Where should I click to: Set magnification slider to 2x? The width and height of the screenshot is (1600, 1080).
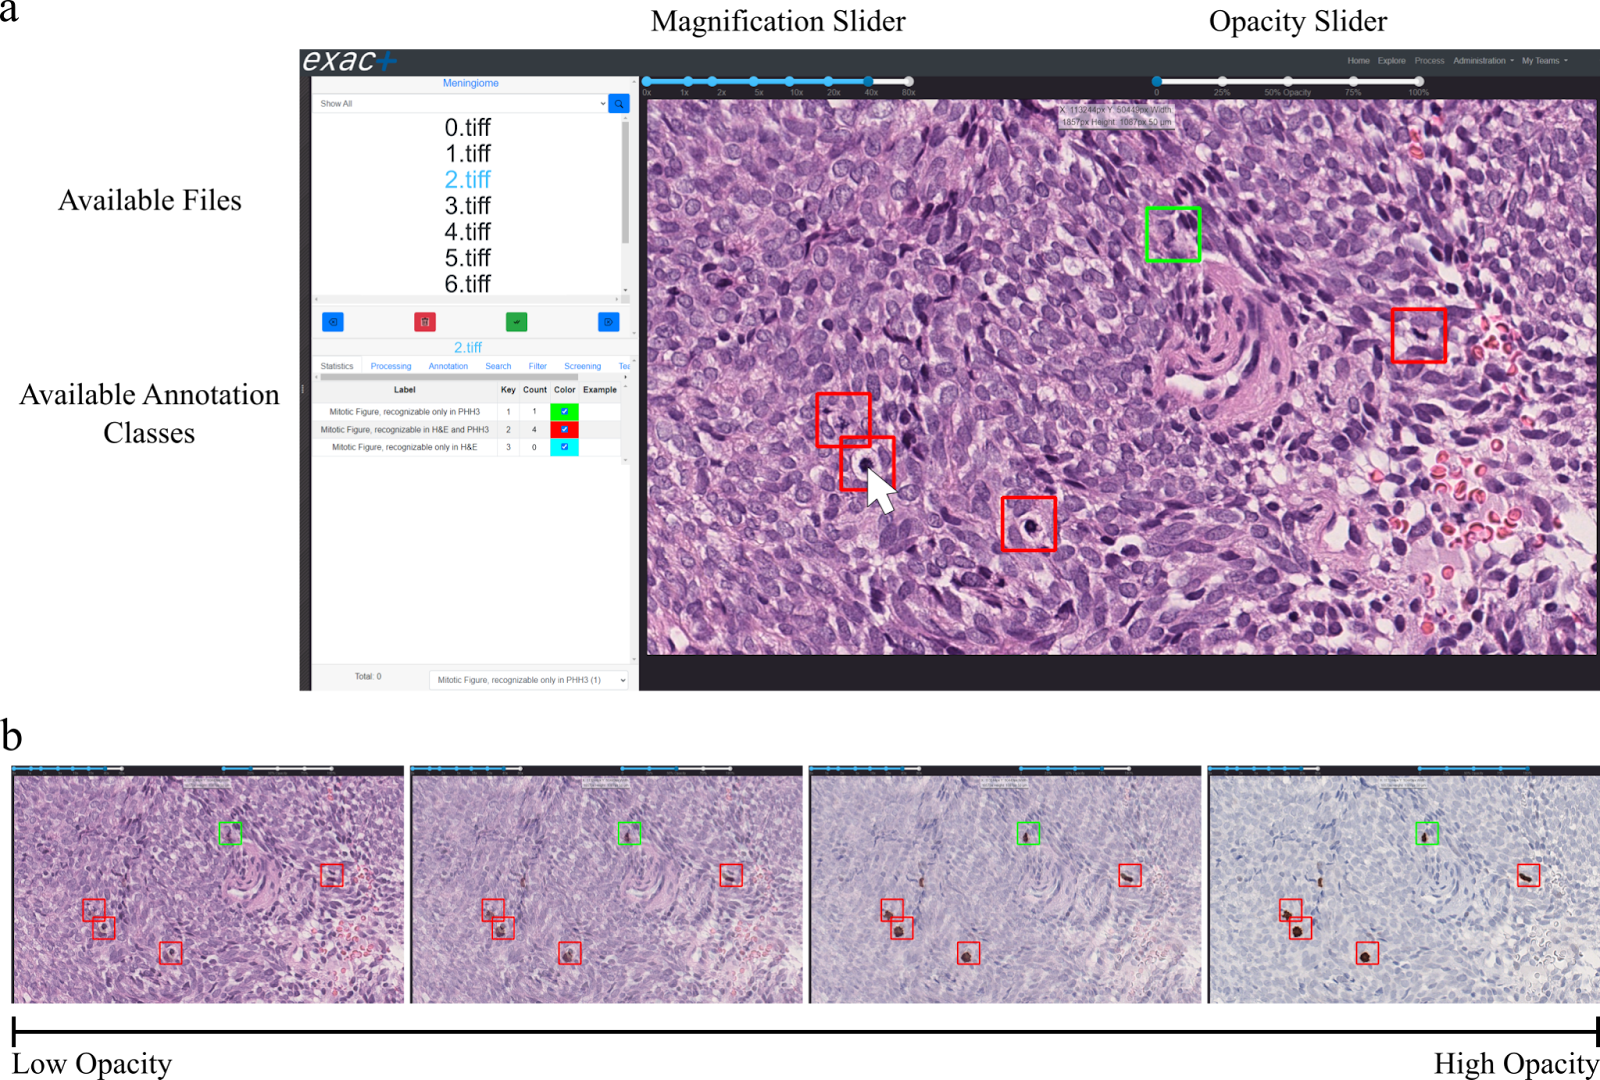point(712,81)
